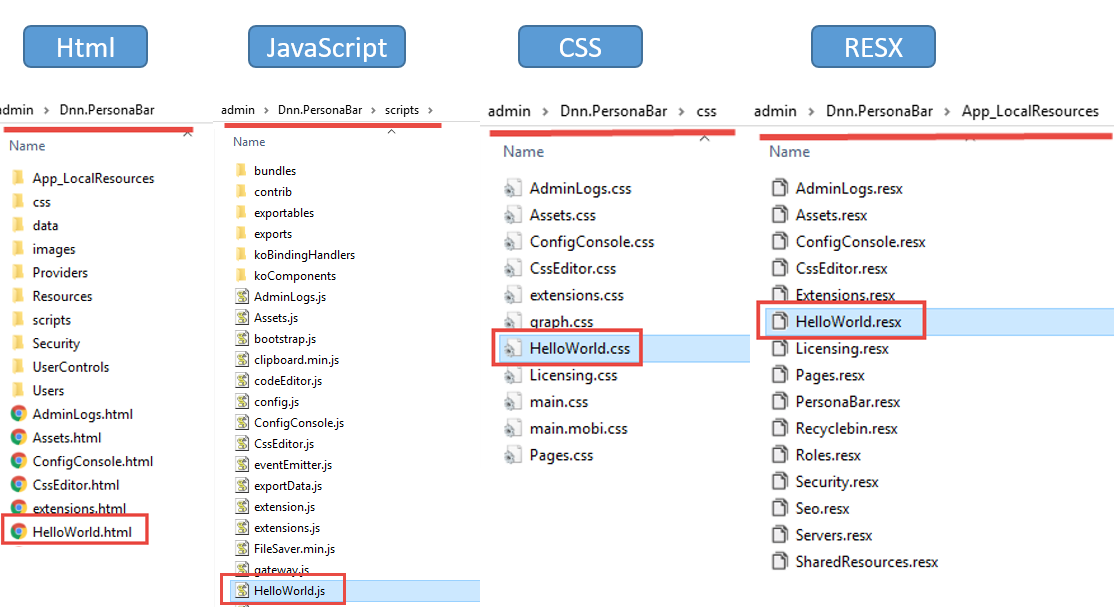
Task: Click the script icon of AdminLogs.js
Action: tap(242, 296)
